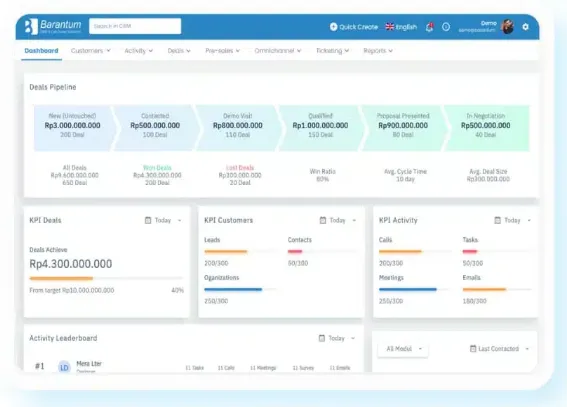Select the Qualified pipeline stage

coord(320,128)
